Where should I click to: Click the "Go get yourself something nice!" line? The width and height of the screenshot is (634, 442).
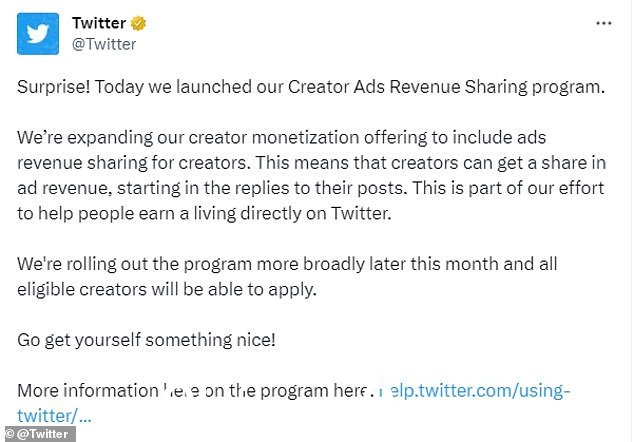tap(146, 340)
